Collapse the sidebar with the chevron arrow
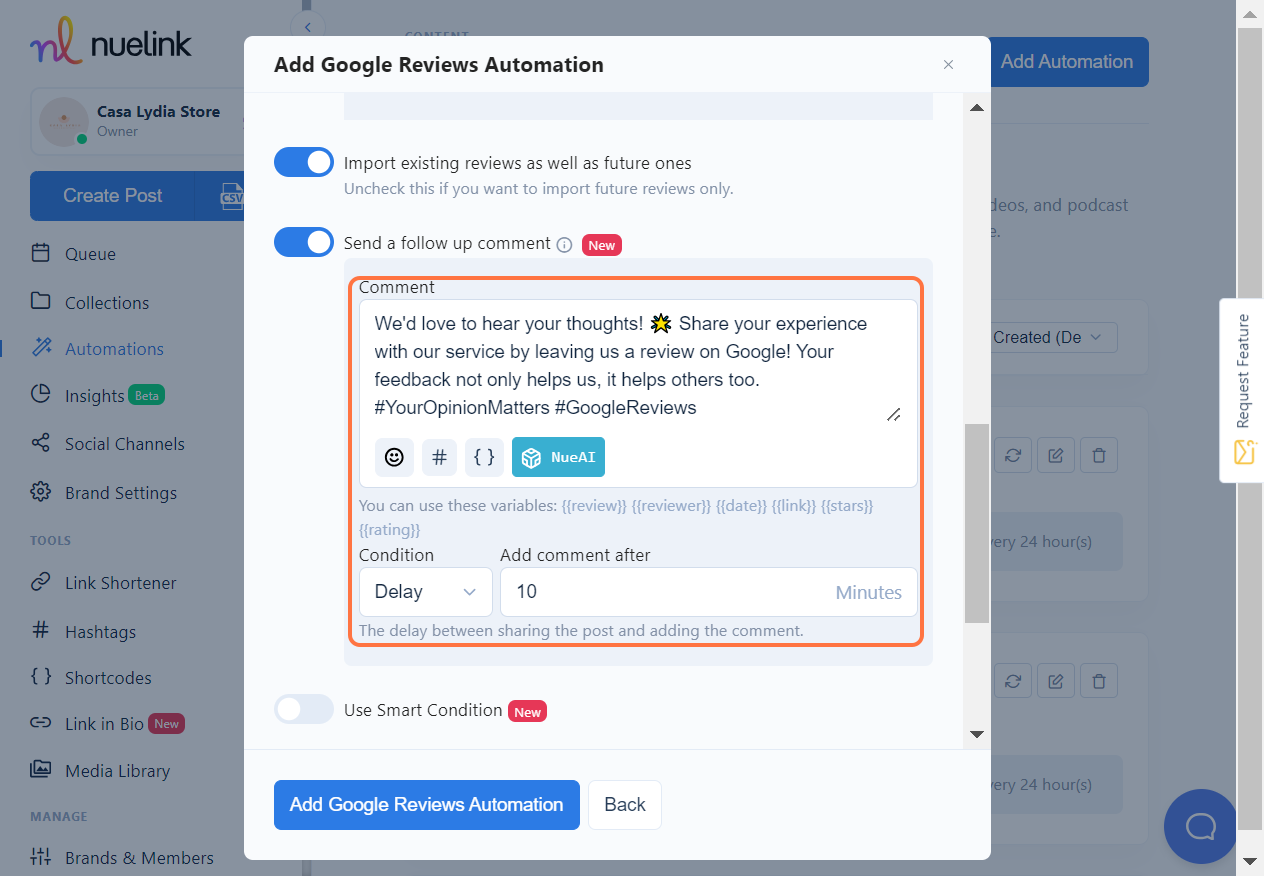 click(x=307, y=27)
